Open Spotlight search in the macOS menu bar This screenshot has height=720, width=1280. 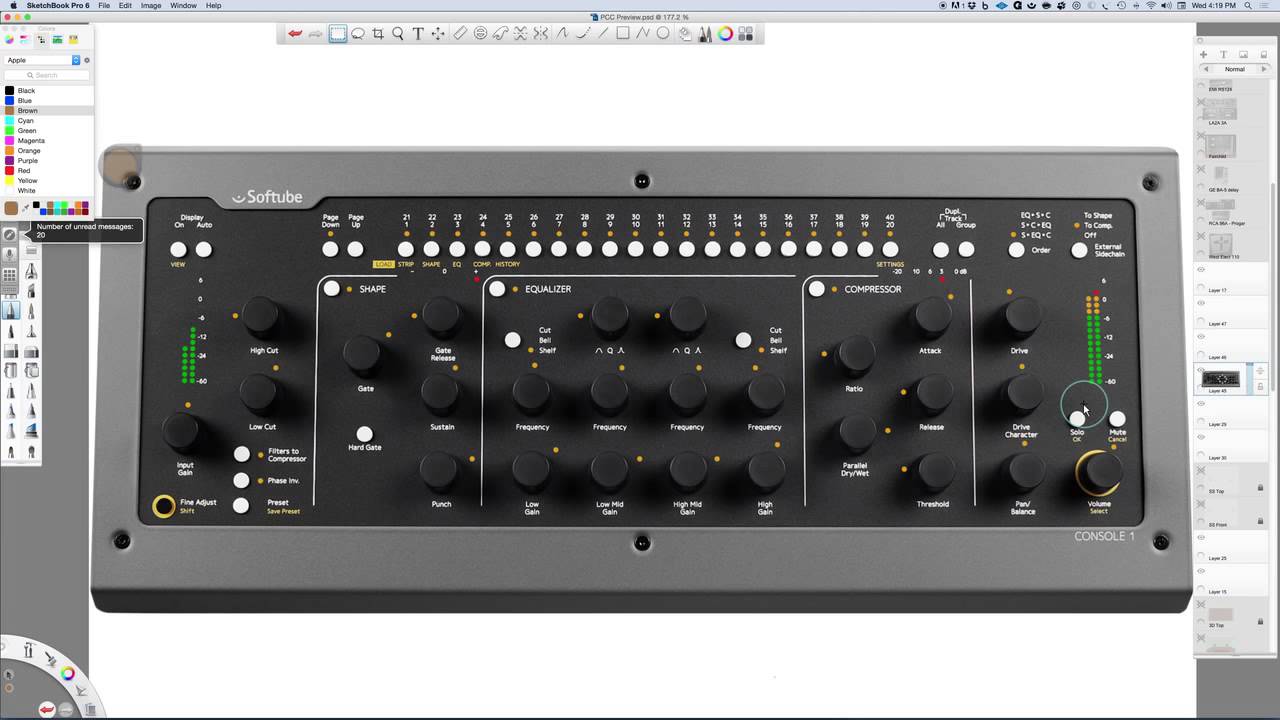(1248, 5)
